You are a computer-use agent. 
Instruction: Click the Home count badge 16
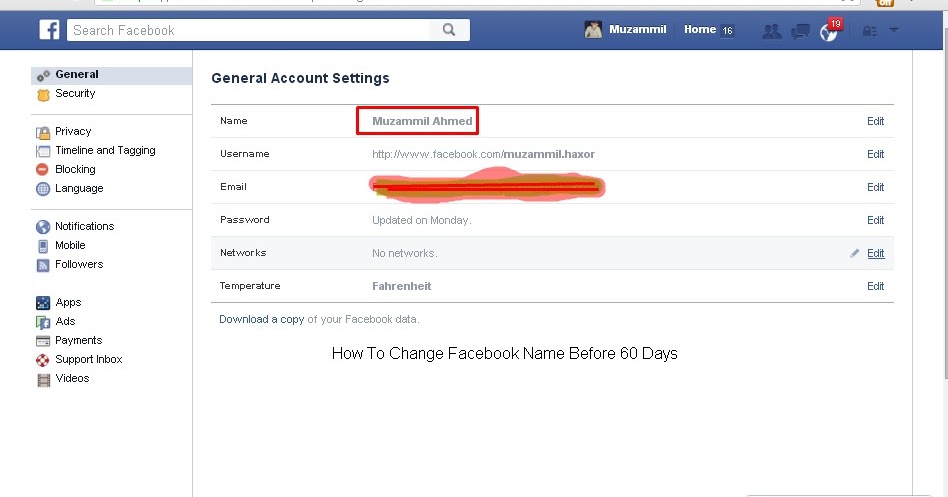tap(727, 30)
